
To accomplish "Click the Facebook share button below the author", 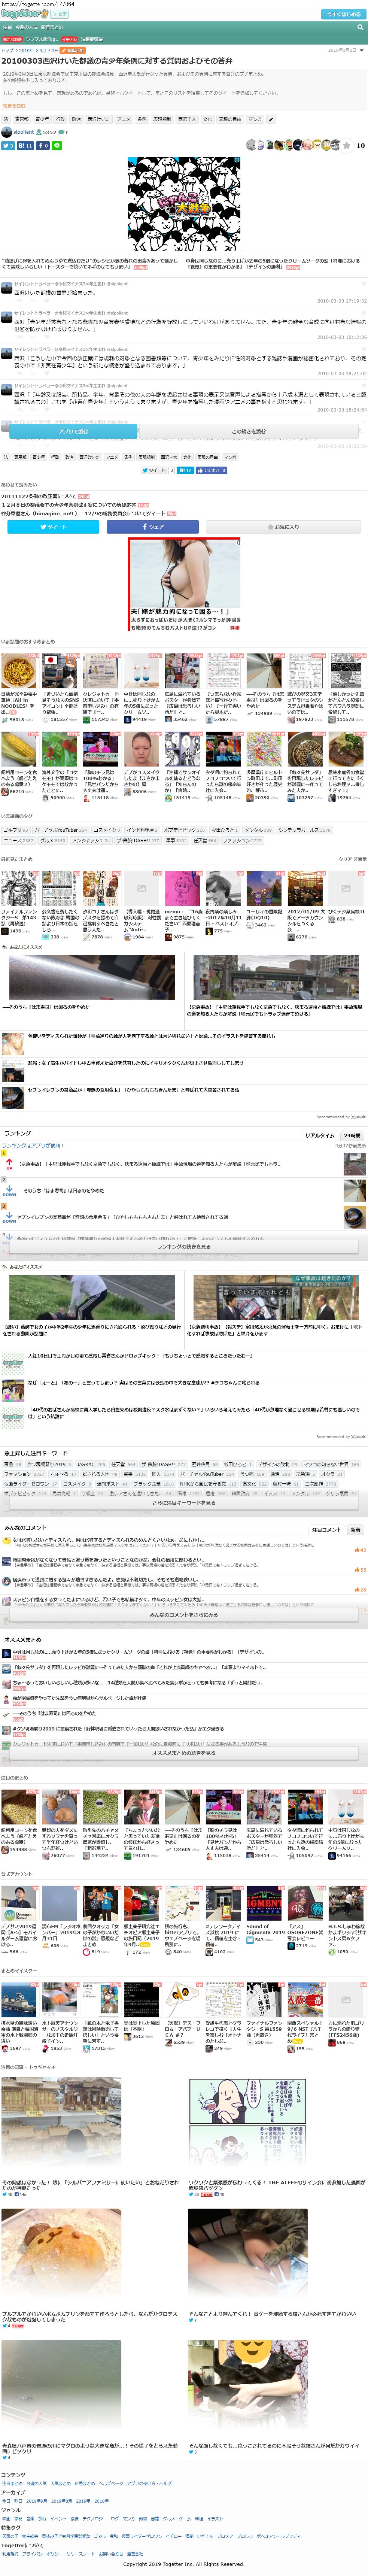I will 43,146.
